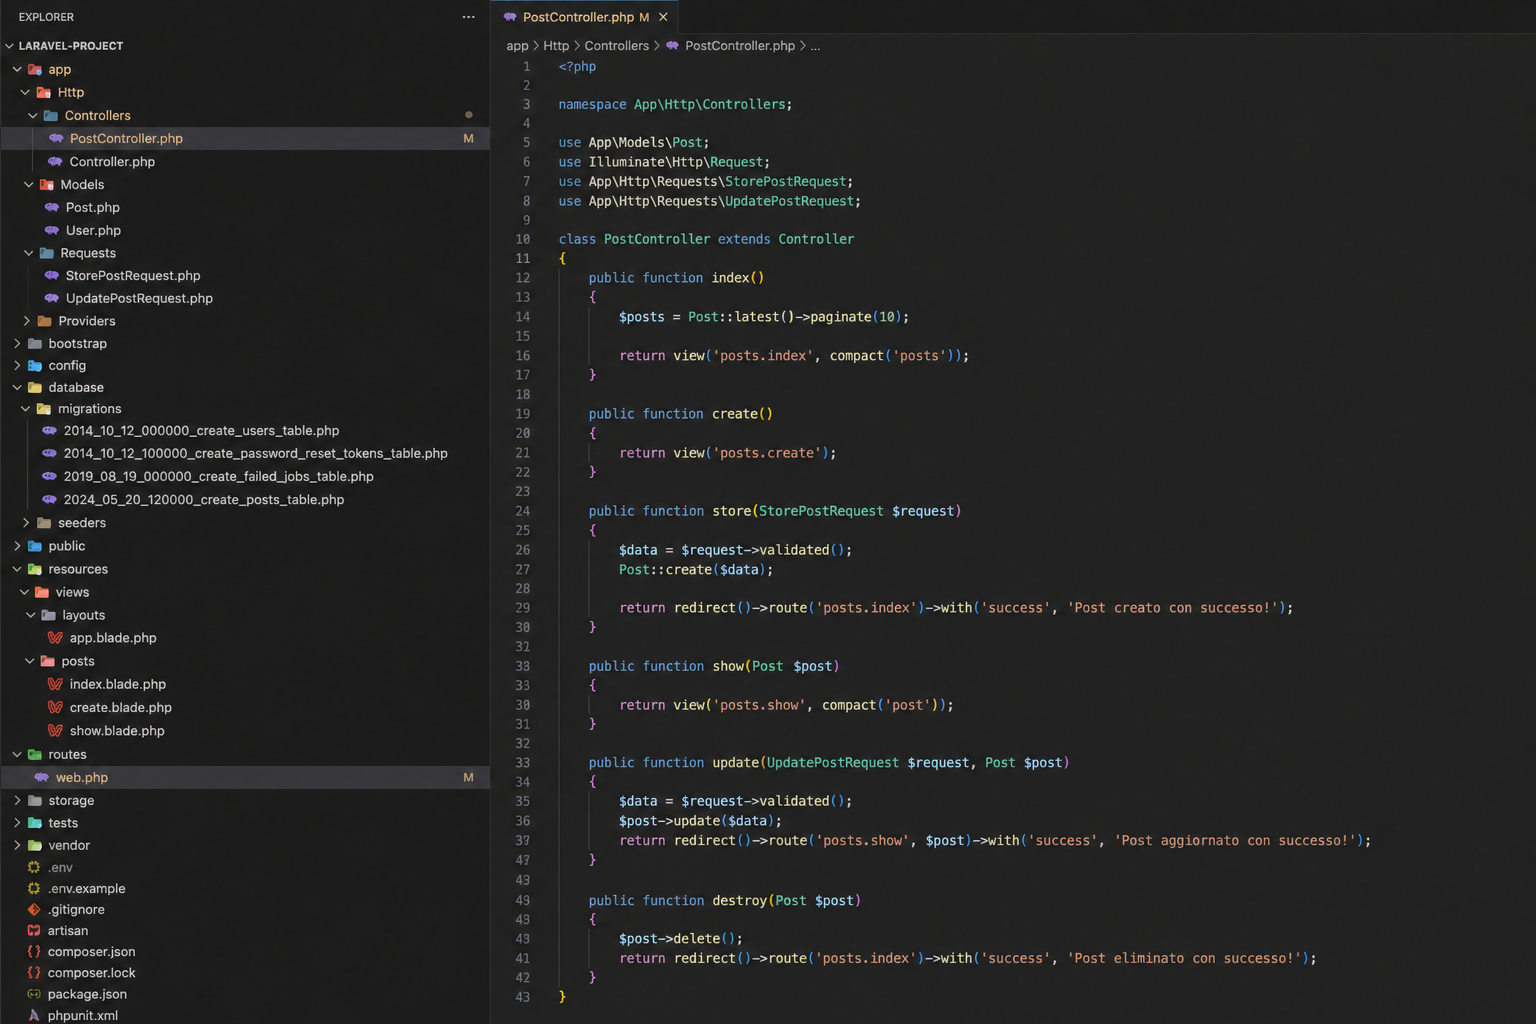Click braces icon beside composer.json

[34, 951]
